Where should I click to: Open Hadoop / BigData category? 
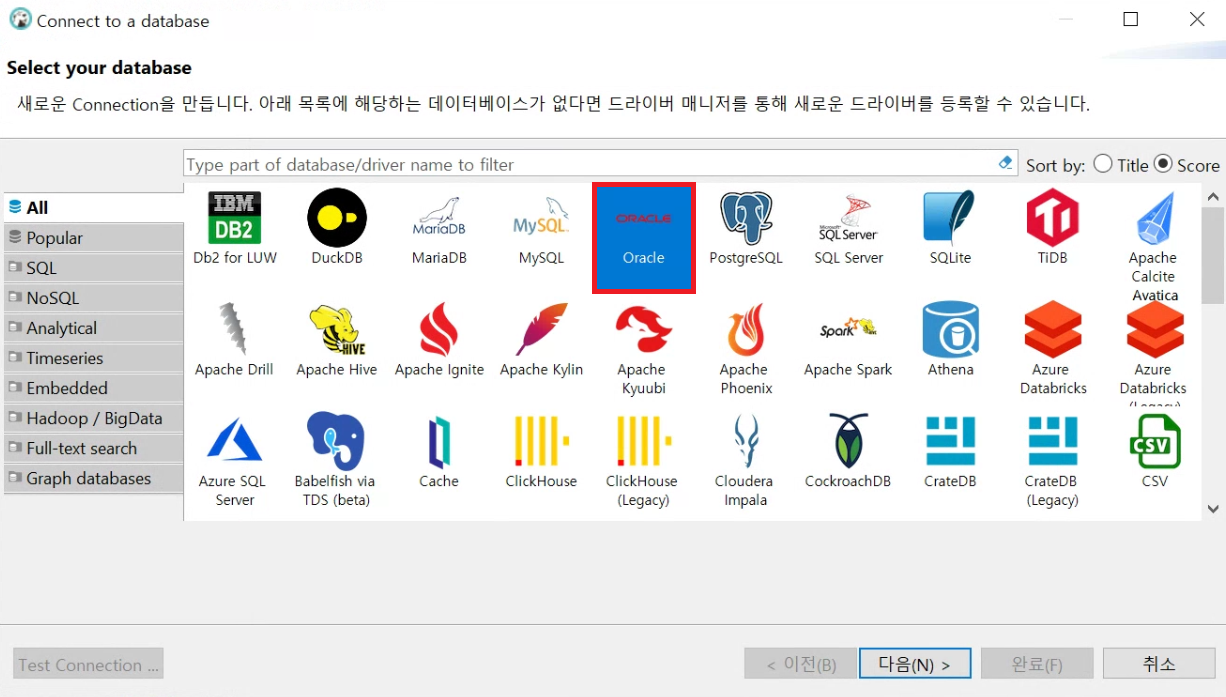92,418
